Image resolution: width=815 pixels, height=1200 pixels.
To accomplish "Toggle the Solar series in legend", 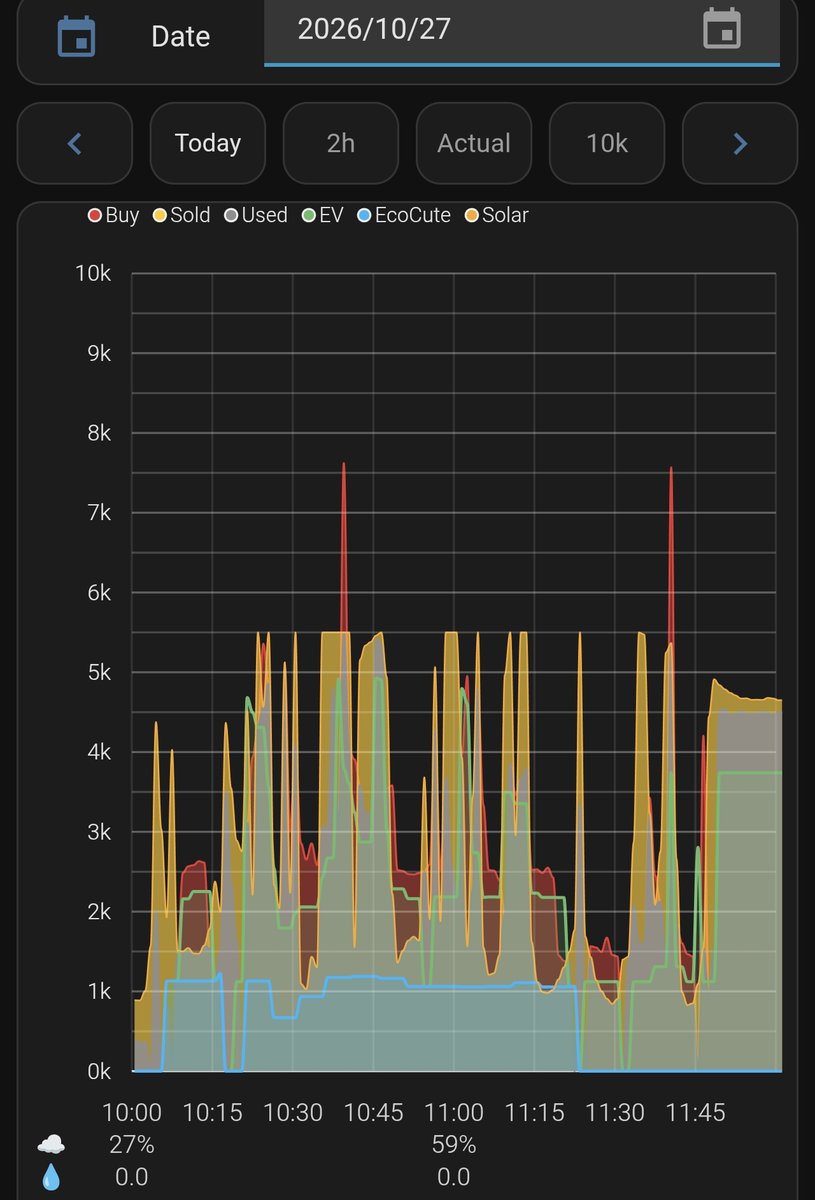I will (497, 215).
